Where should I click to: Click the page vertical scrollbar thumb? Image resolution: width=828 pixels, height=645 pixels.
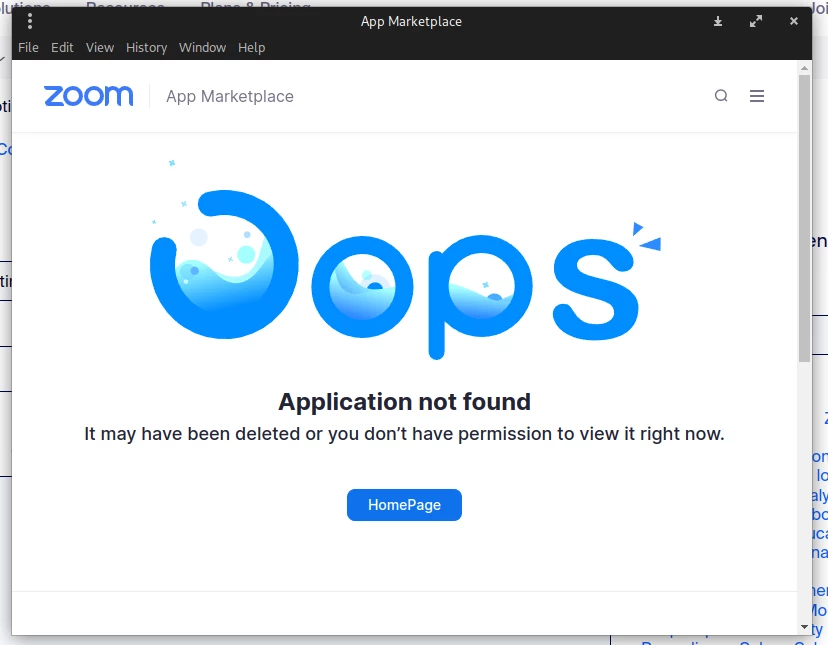804,218
